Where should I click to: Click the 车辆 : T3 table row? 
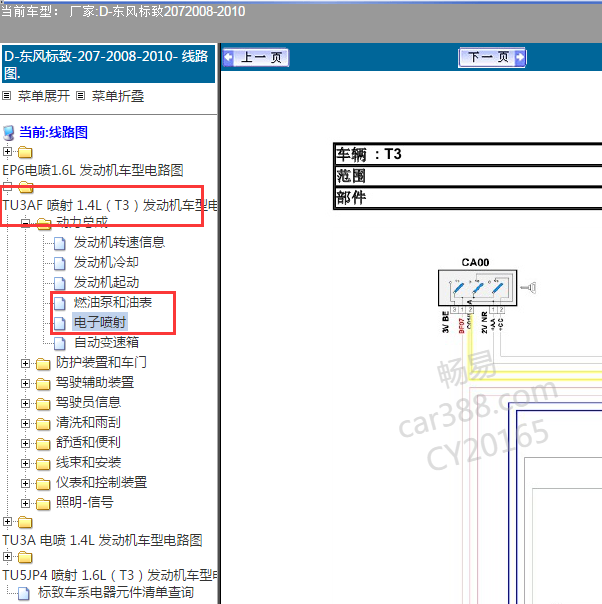468,154
